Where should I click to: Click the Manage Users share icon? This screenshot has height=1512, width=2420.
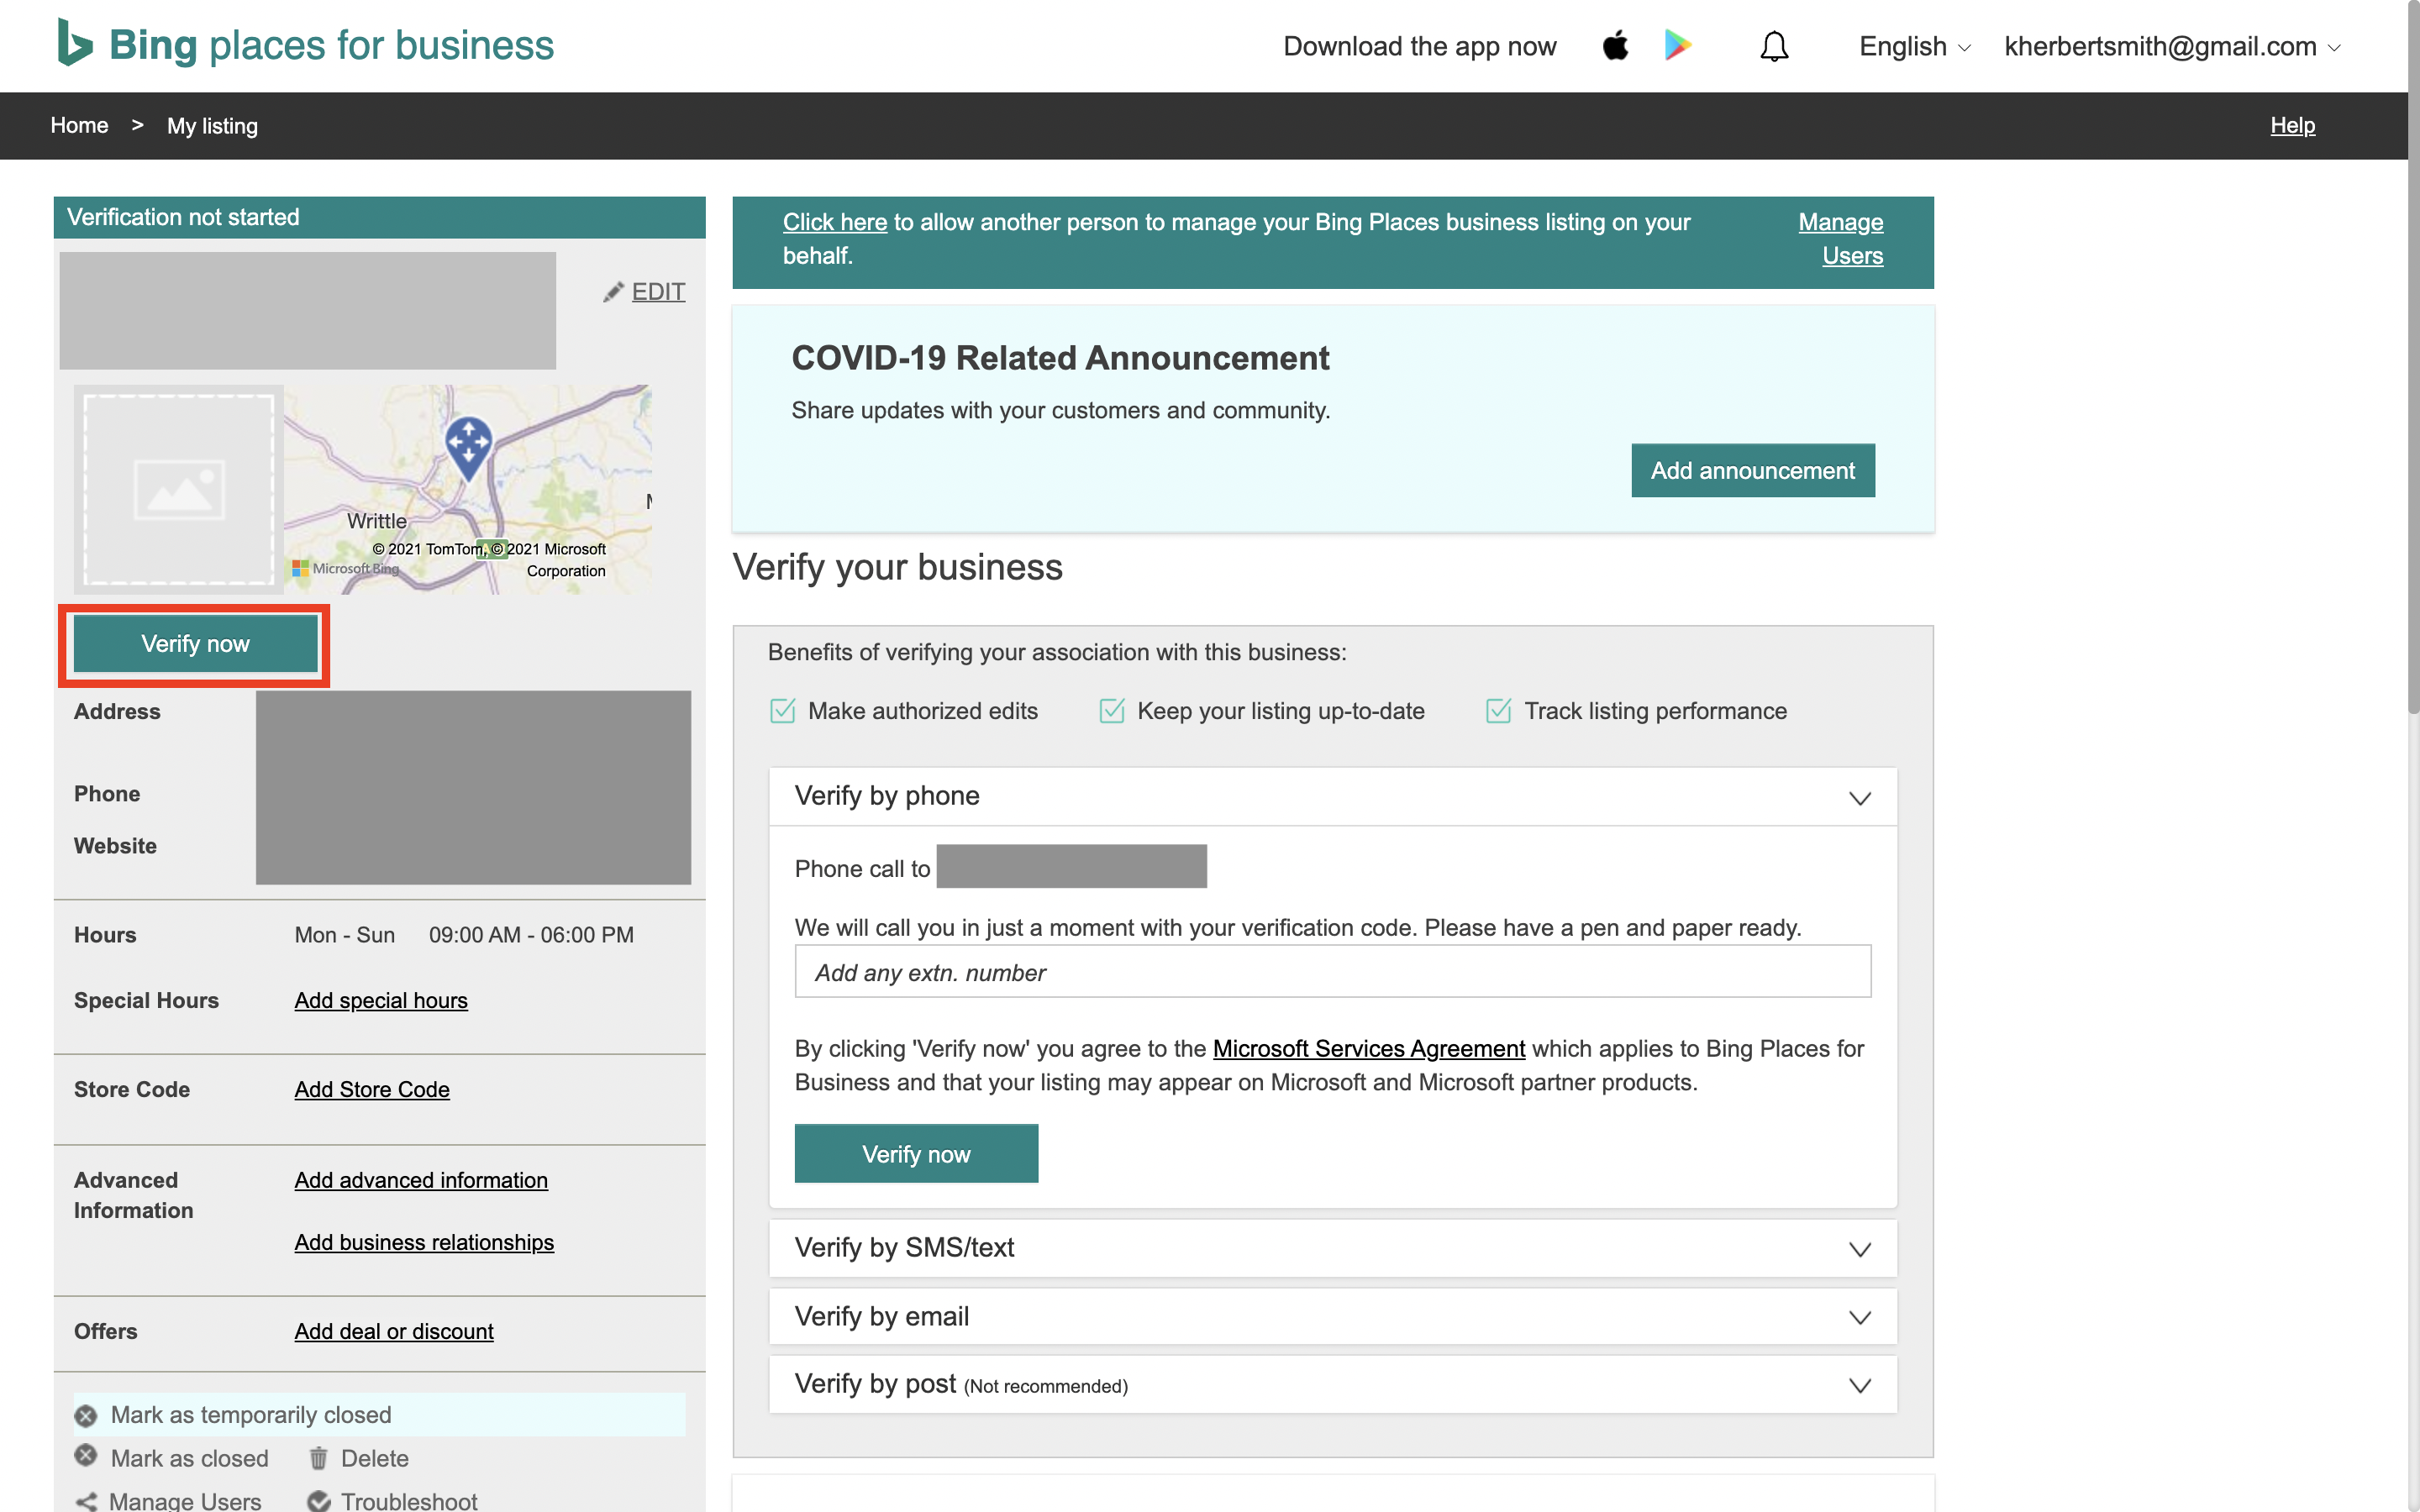click(86, 1501)
